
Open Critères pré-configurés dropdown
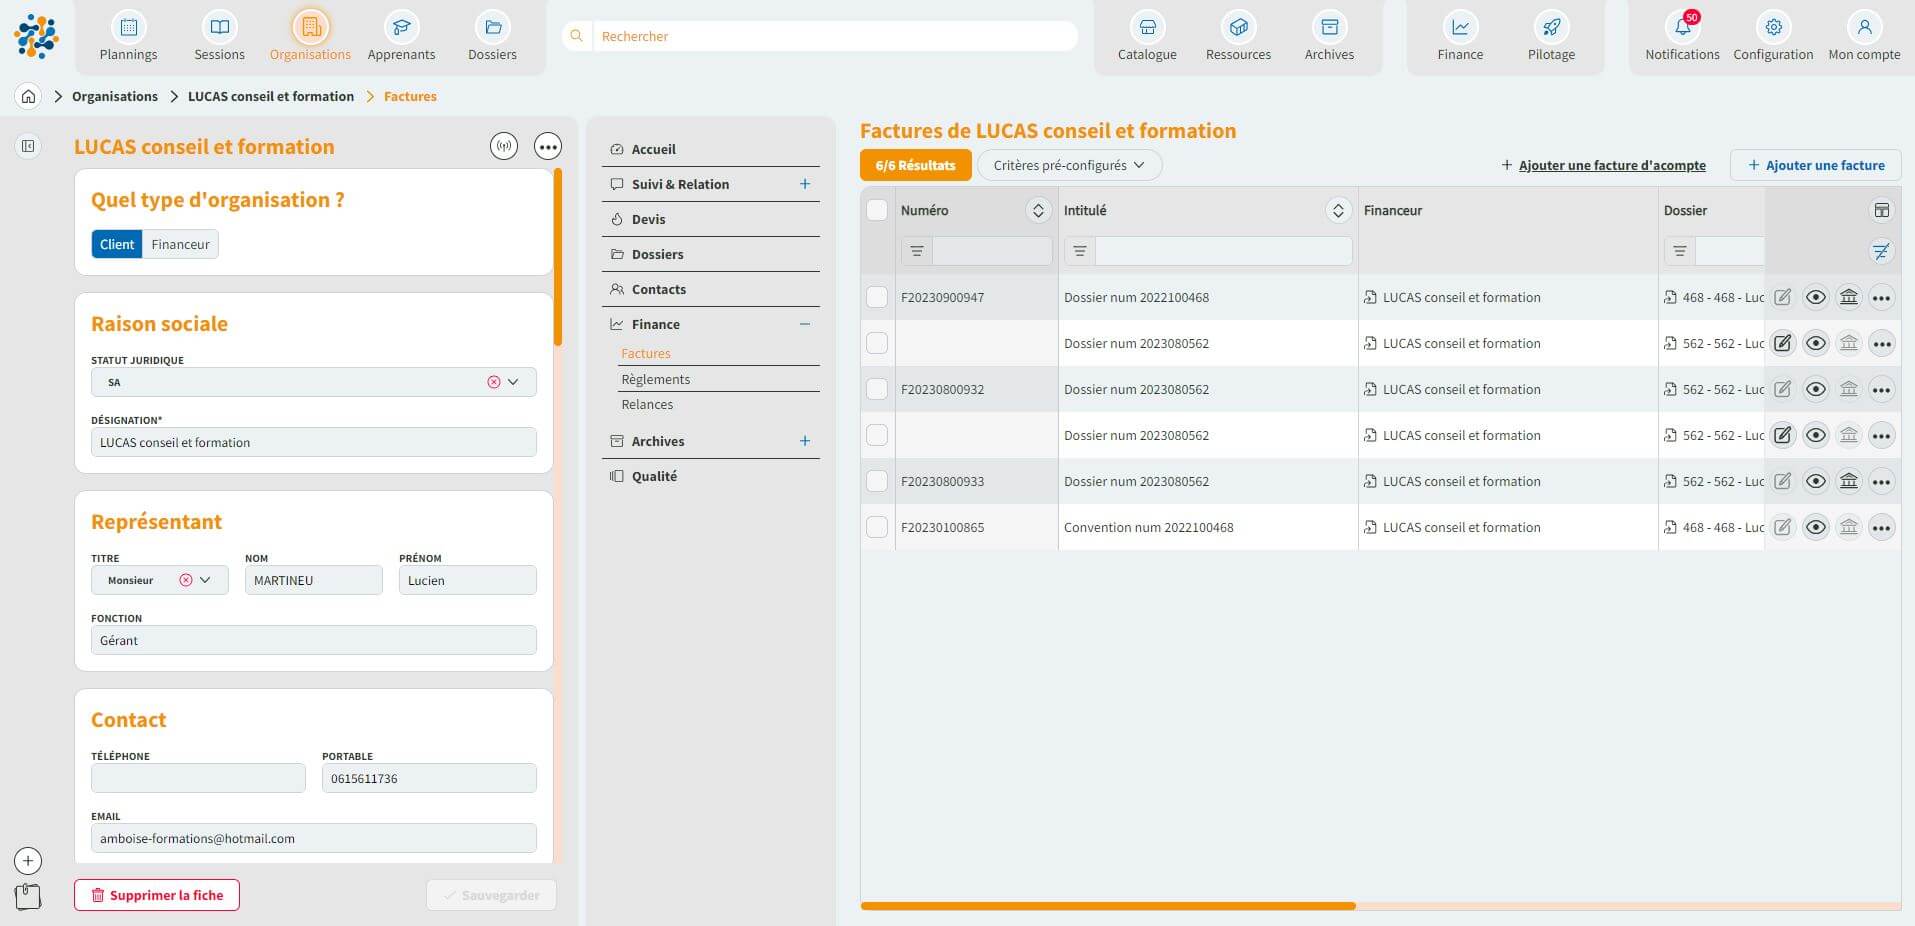pos(1068,166)
